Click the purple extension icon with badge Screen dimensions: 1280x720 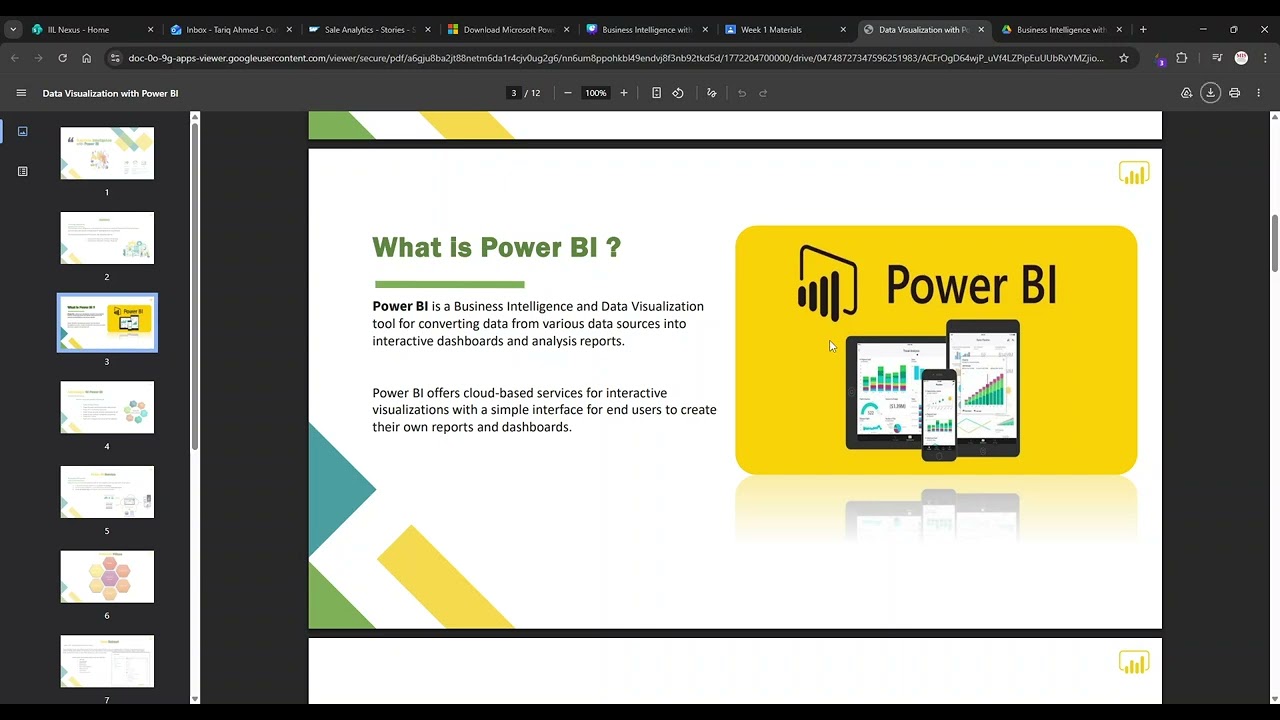pyautogui.click(x=1159, y=59)
